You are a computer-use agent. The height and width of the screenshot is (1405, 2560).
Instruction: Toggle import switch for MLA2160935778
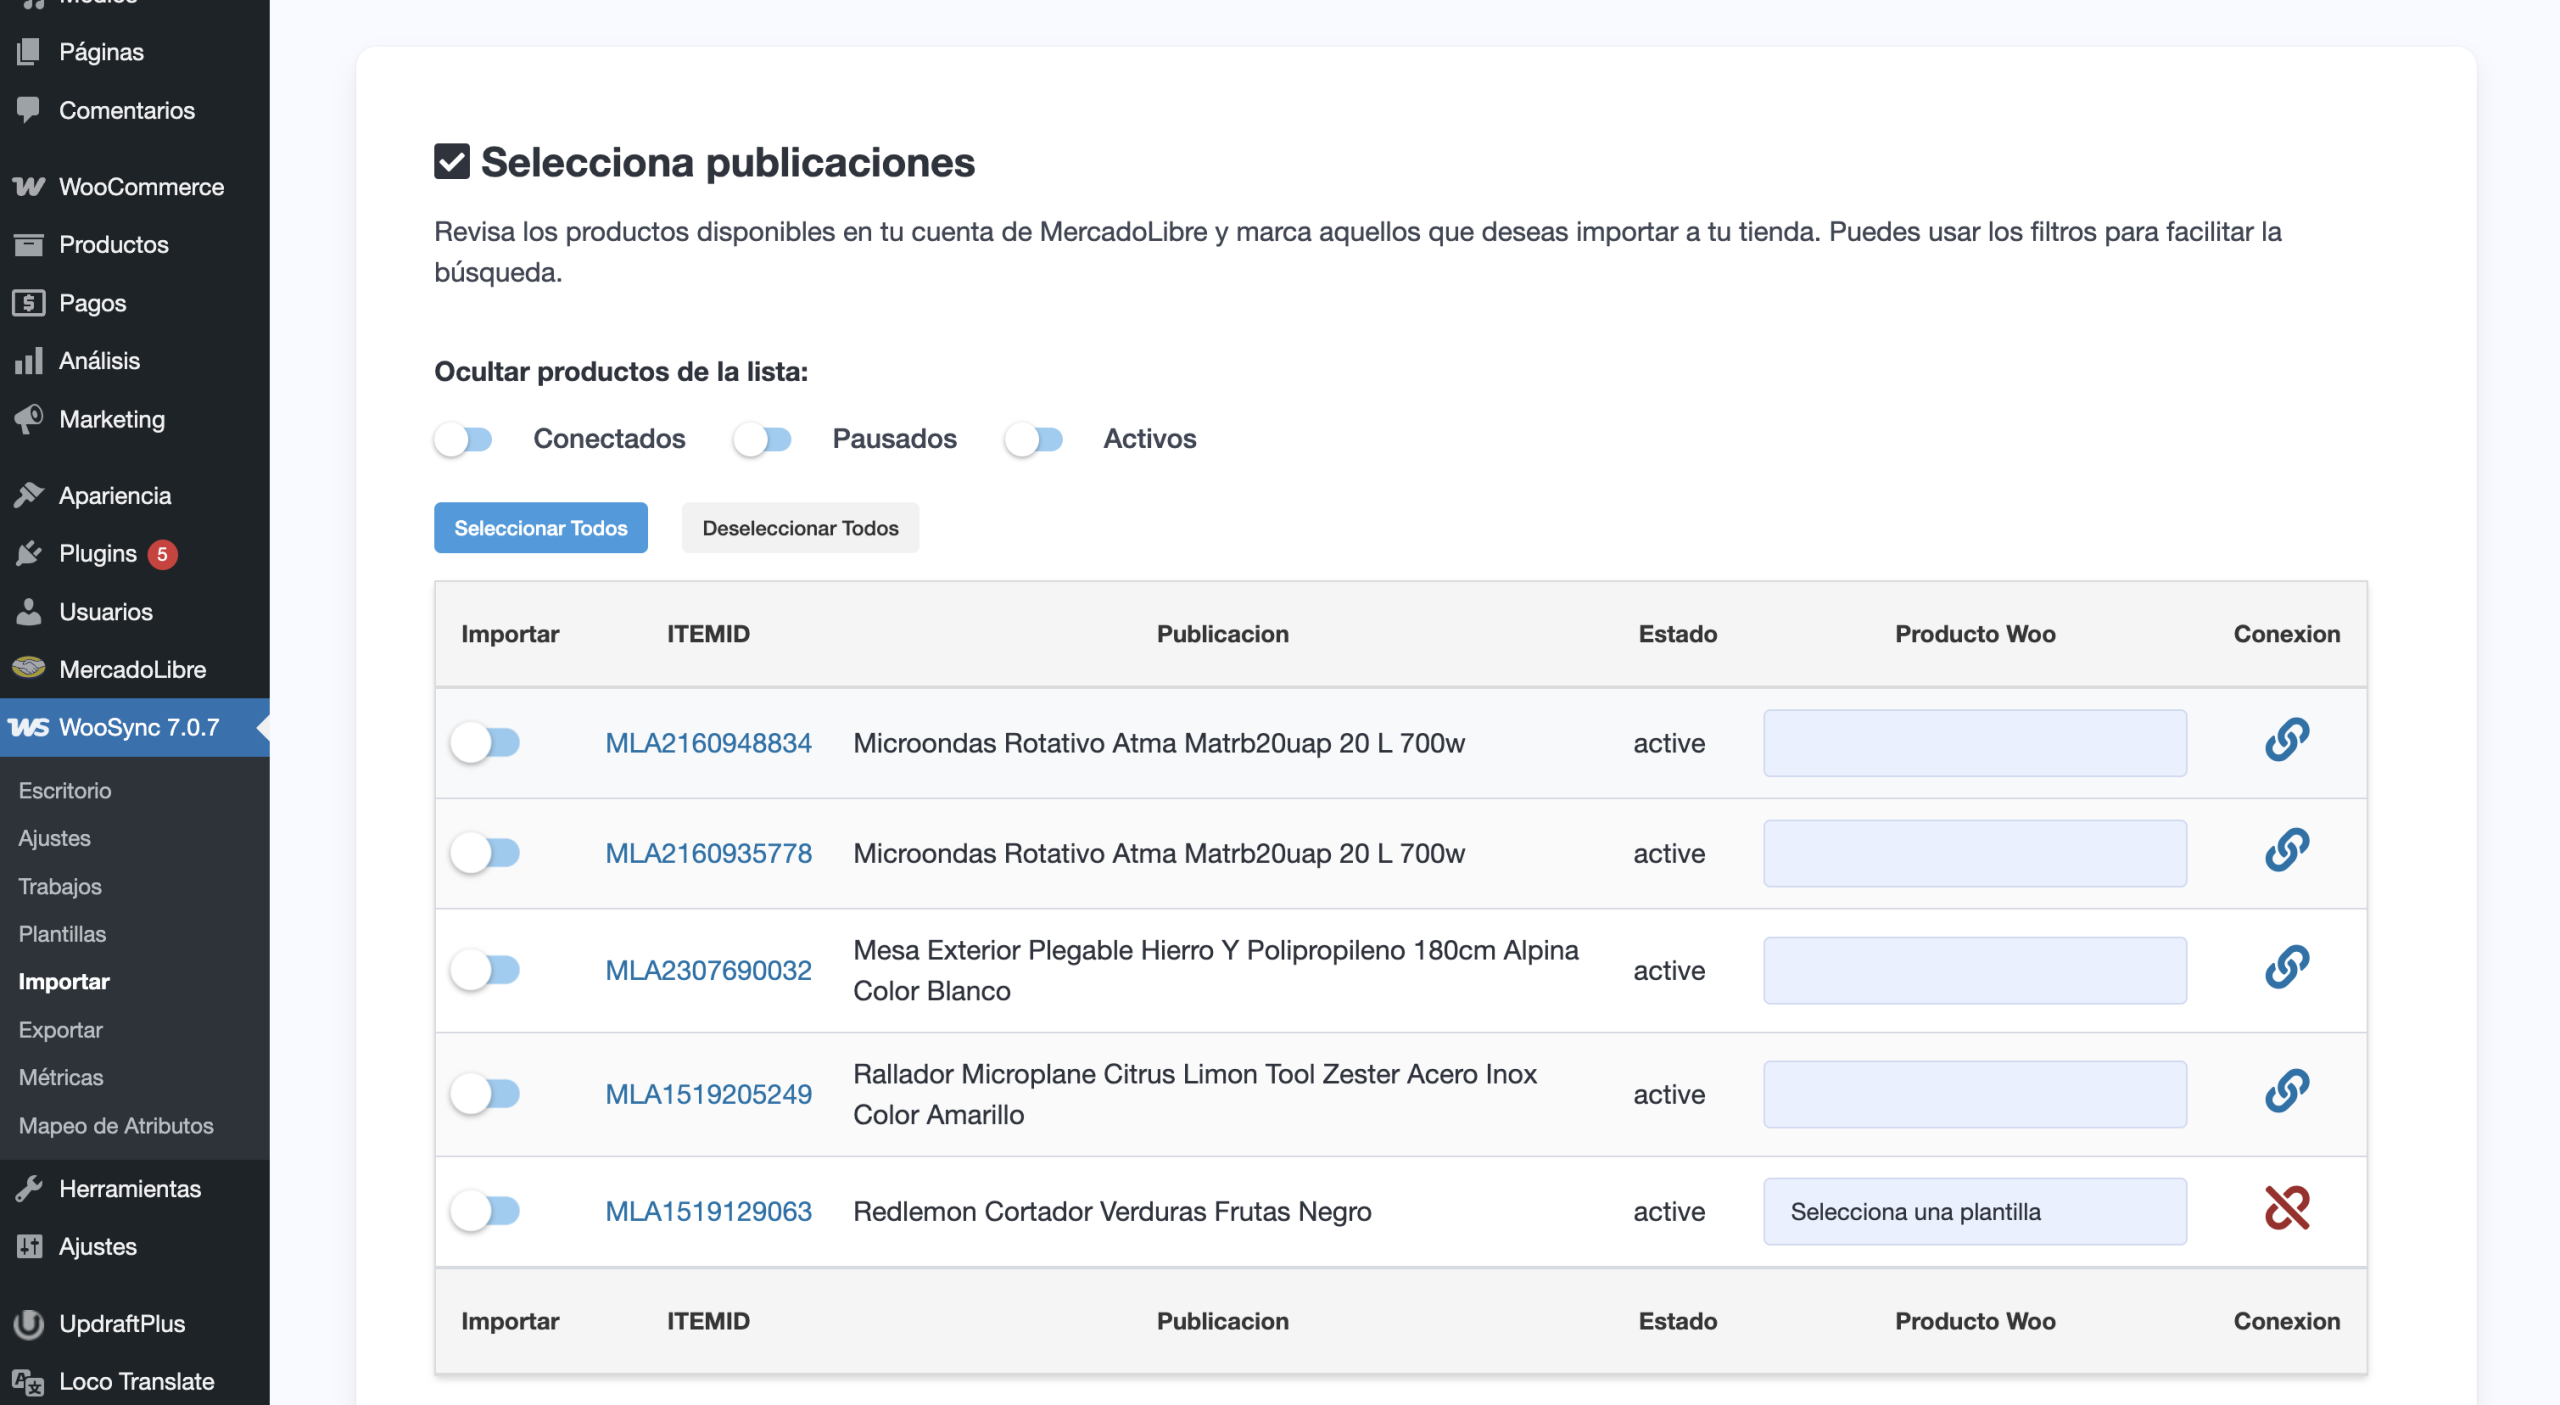coord(485,853)
